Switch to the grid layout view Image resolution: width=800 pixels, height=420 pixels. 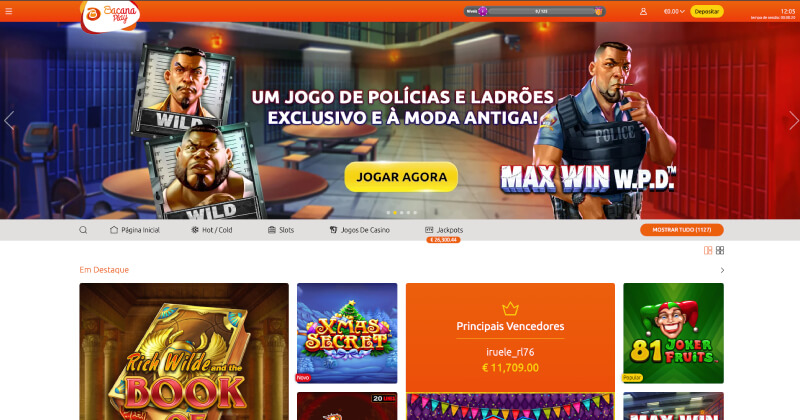[720, 250]
